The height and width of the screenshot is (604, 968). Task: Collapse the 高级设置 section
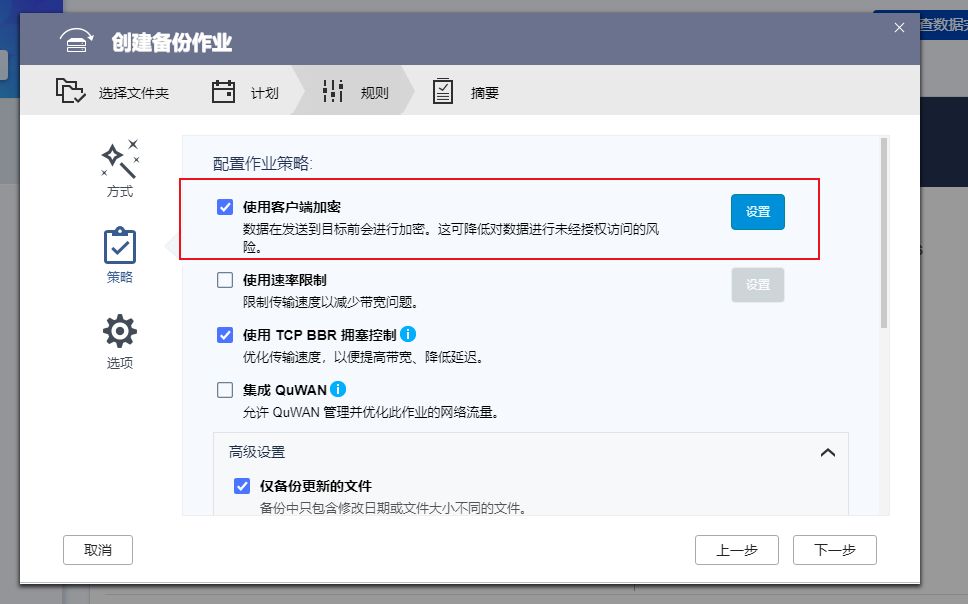[828, 452]
